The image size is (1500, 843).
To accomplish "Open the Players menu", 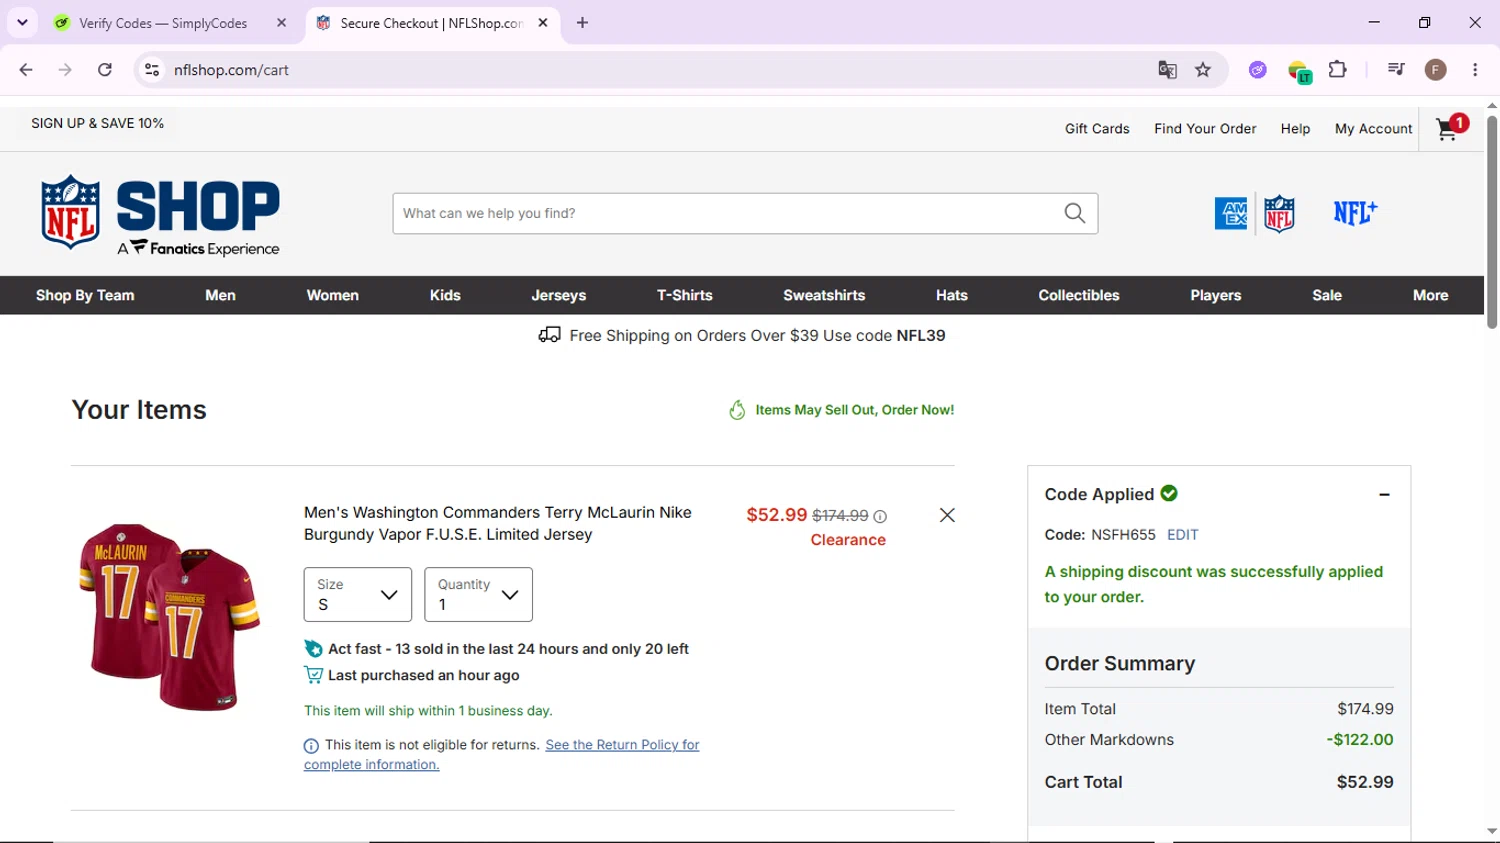I will coord(1216,295).
